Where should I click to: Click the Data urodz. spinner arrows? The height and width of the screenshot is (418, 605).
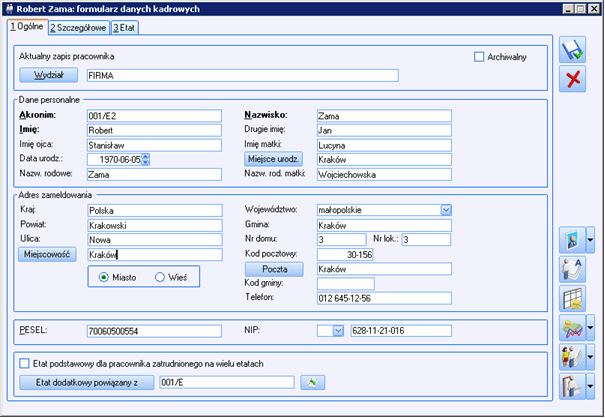pos(146,158)
